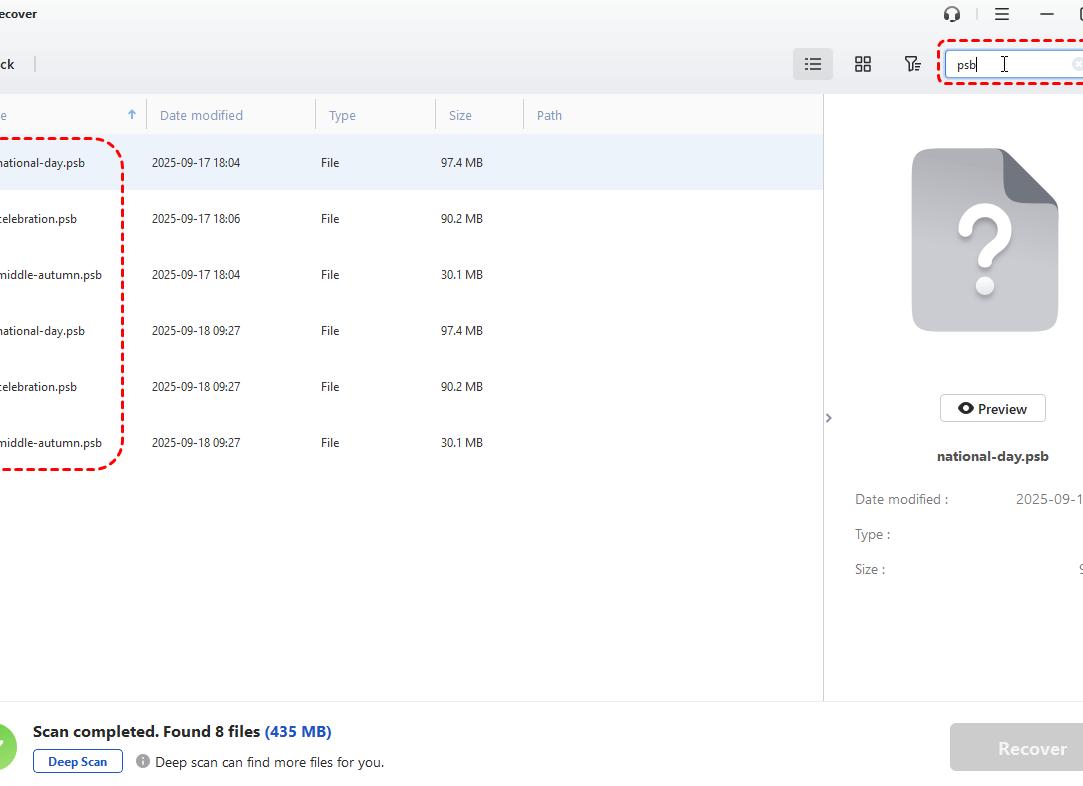Viewport: 1083px width, 786px height.
Task: Switch to list view
Action: point(813,64)
